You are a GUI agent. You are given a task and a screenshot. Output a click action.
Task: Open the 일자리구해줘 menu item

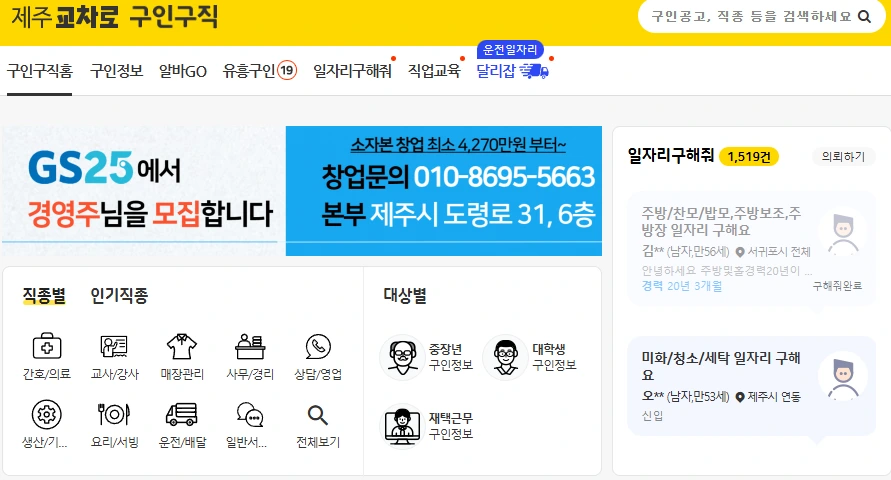(352, 71)
